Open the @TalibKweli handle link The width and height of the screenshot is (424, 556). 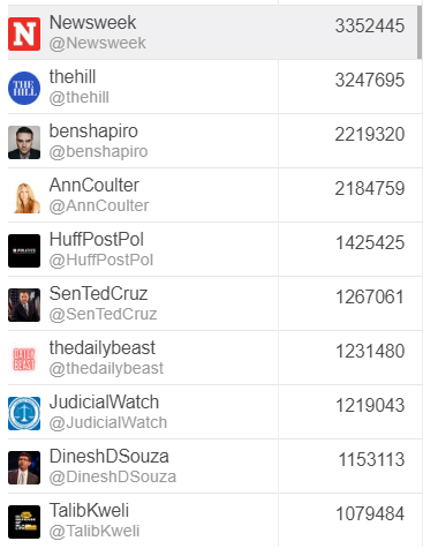(x=94, y=532)
